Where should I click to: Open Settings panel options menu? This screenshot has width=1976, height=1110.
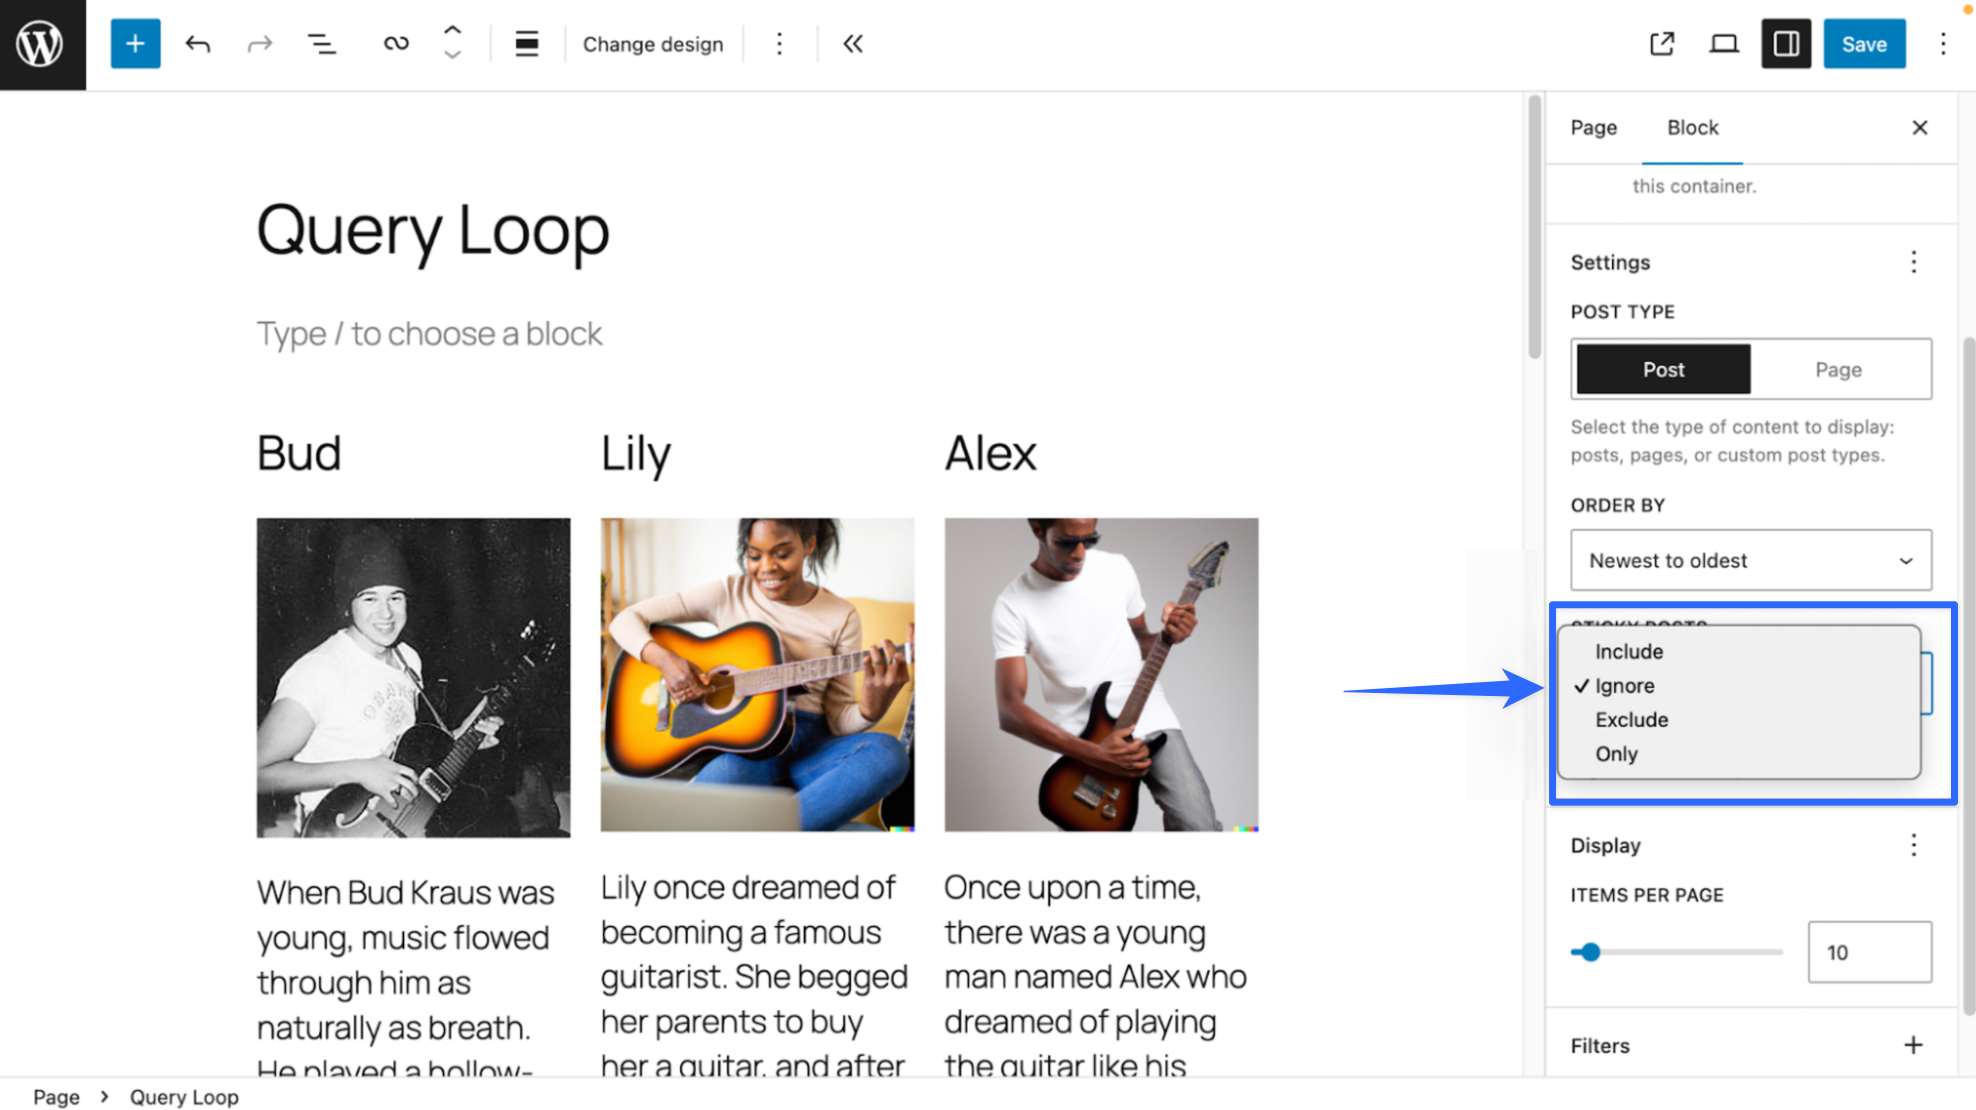1914,262
